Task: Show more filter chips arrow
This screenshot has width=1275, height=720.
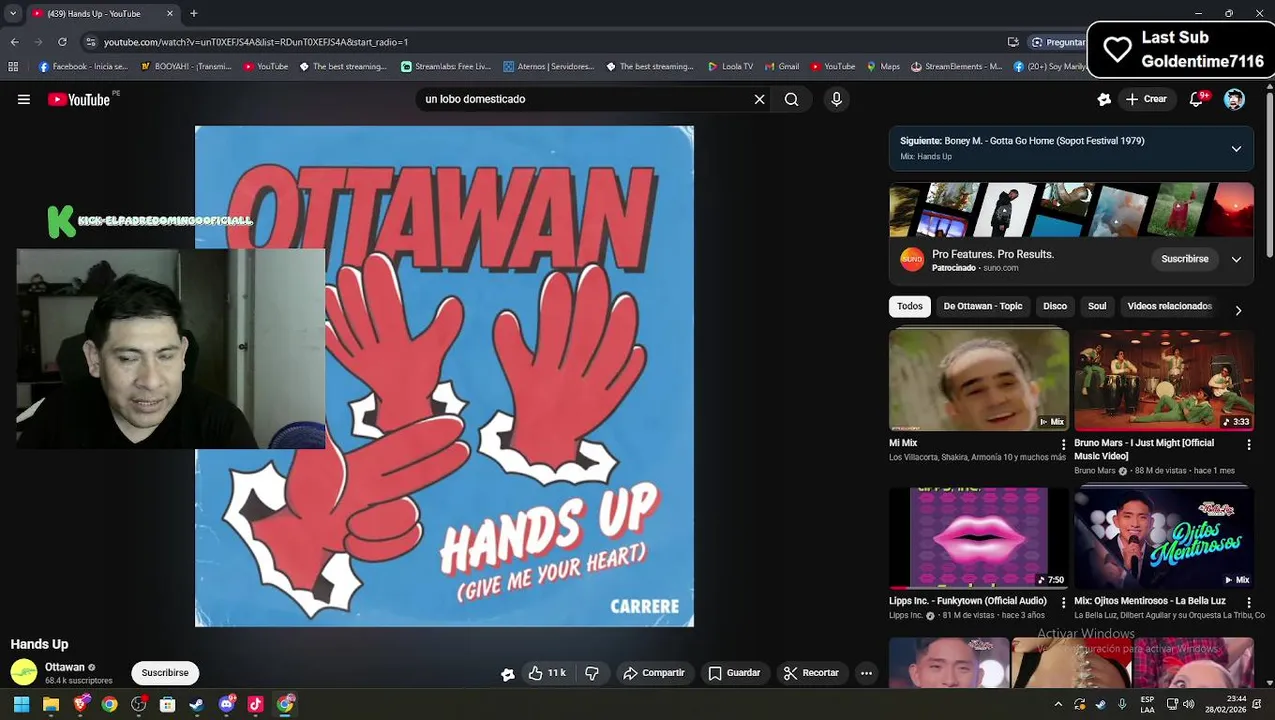Action: [x=1238, y=310]
